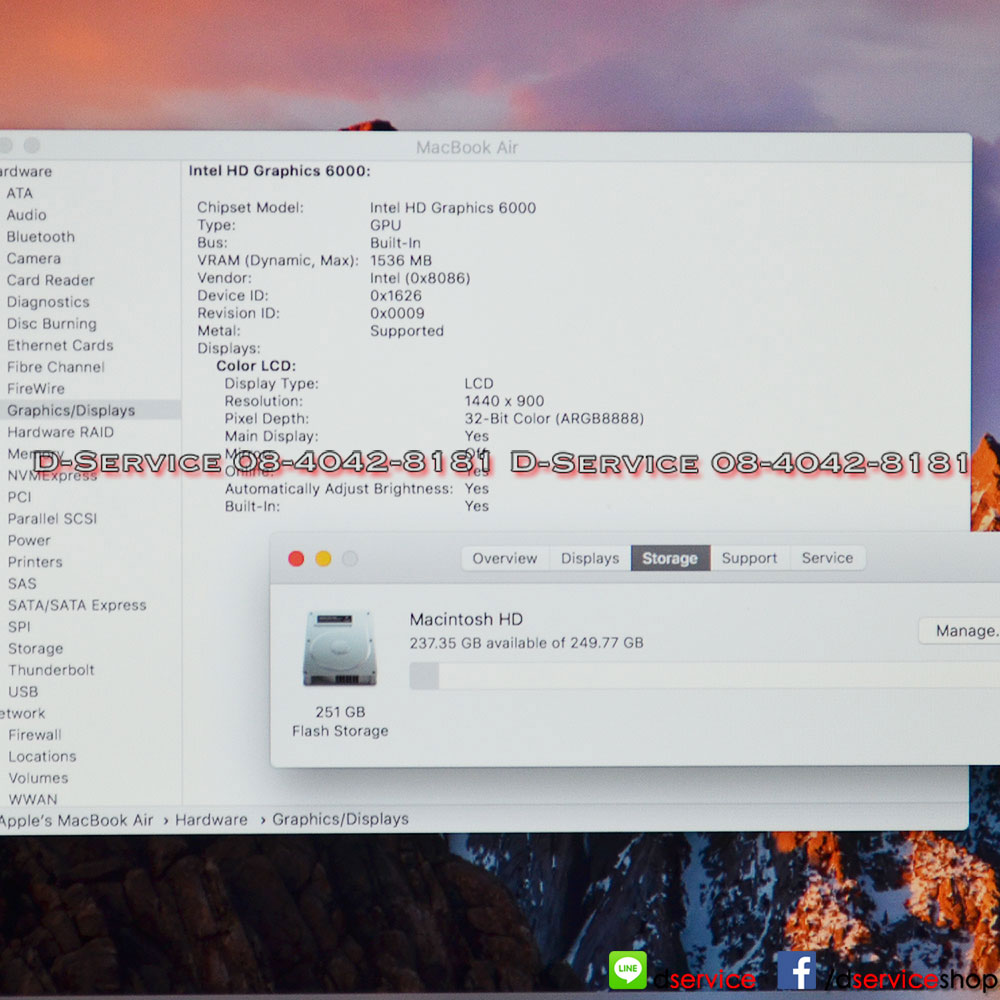Open WWAN network entry

click(x=33, y=799)
